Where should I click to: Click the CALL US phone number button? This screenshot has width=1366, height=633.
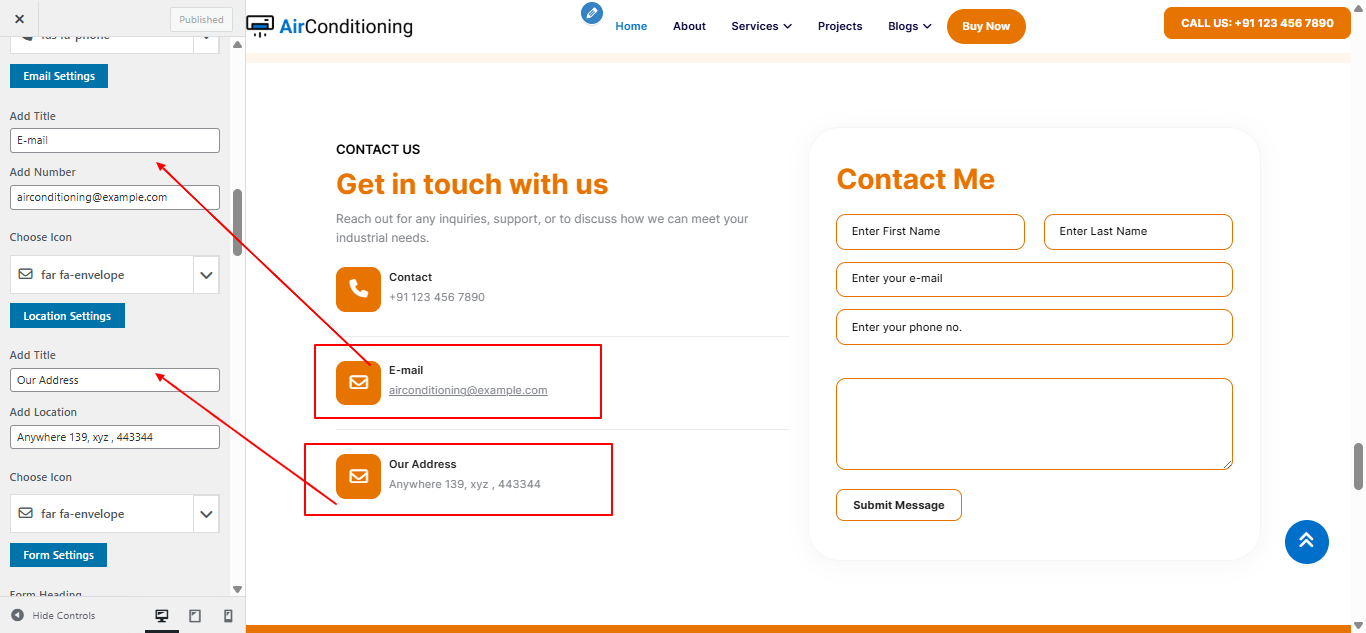(1257, 23)
